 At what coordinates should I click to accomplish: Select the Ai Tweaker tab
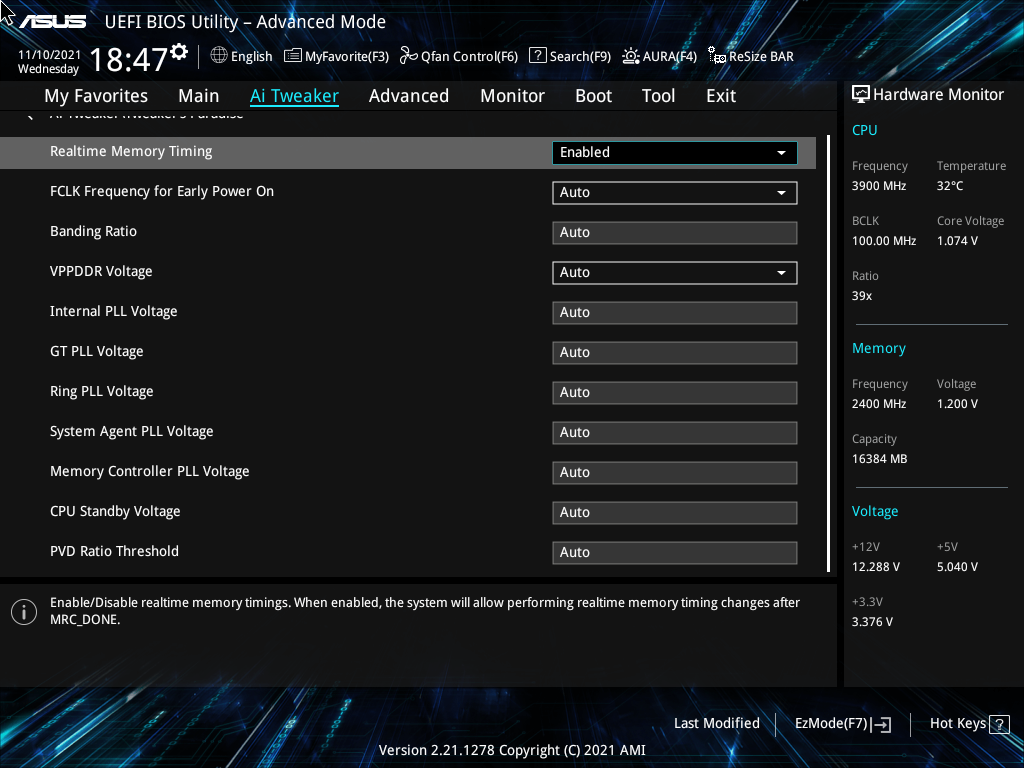coord(294,96)
